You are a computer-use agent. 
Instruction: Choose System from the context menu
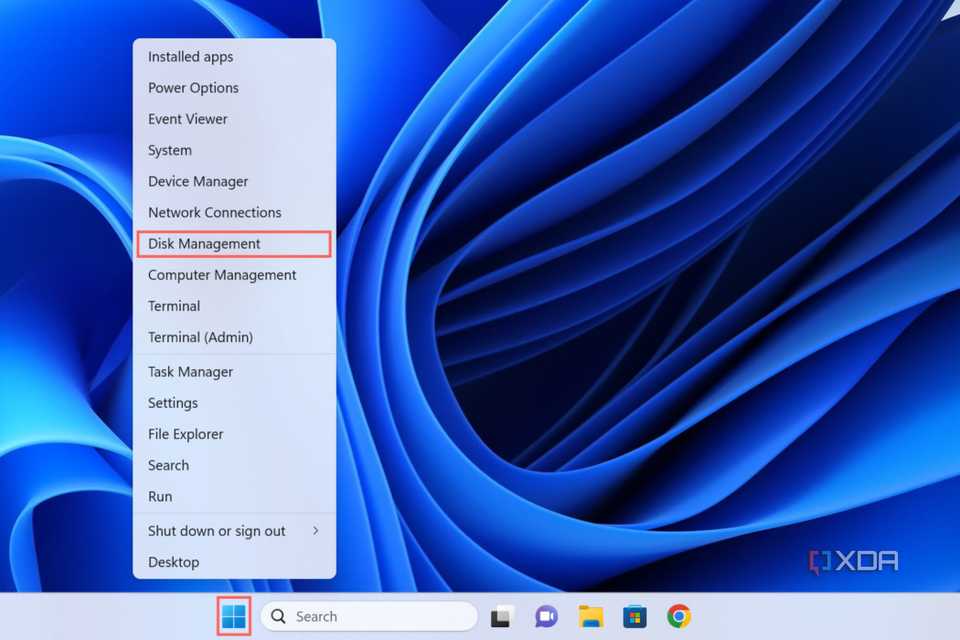point(234,150)
